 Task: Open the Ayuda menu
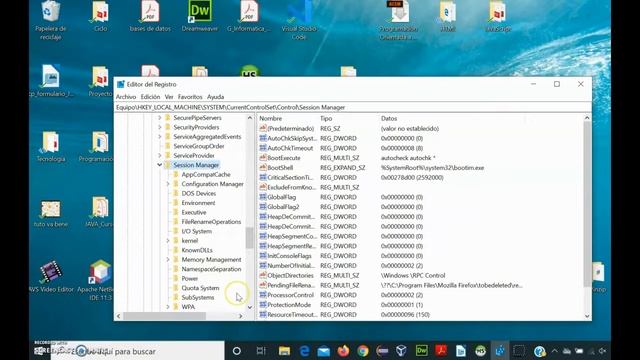tap(215, 97)
